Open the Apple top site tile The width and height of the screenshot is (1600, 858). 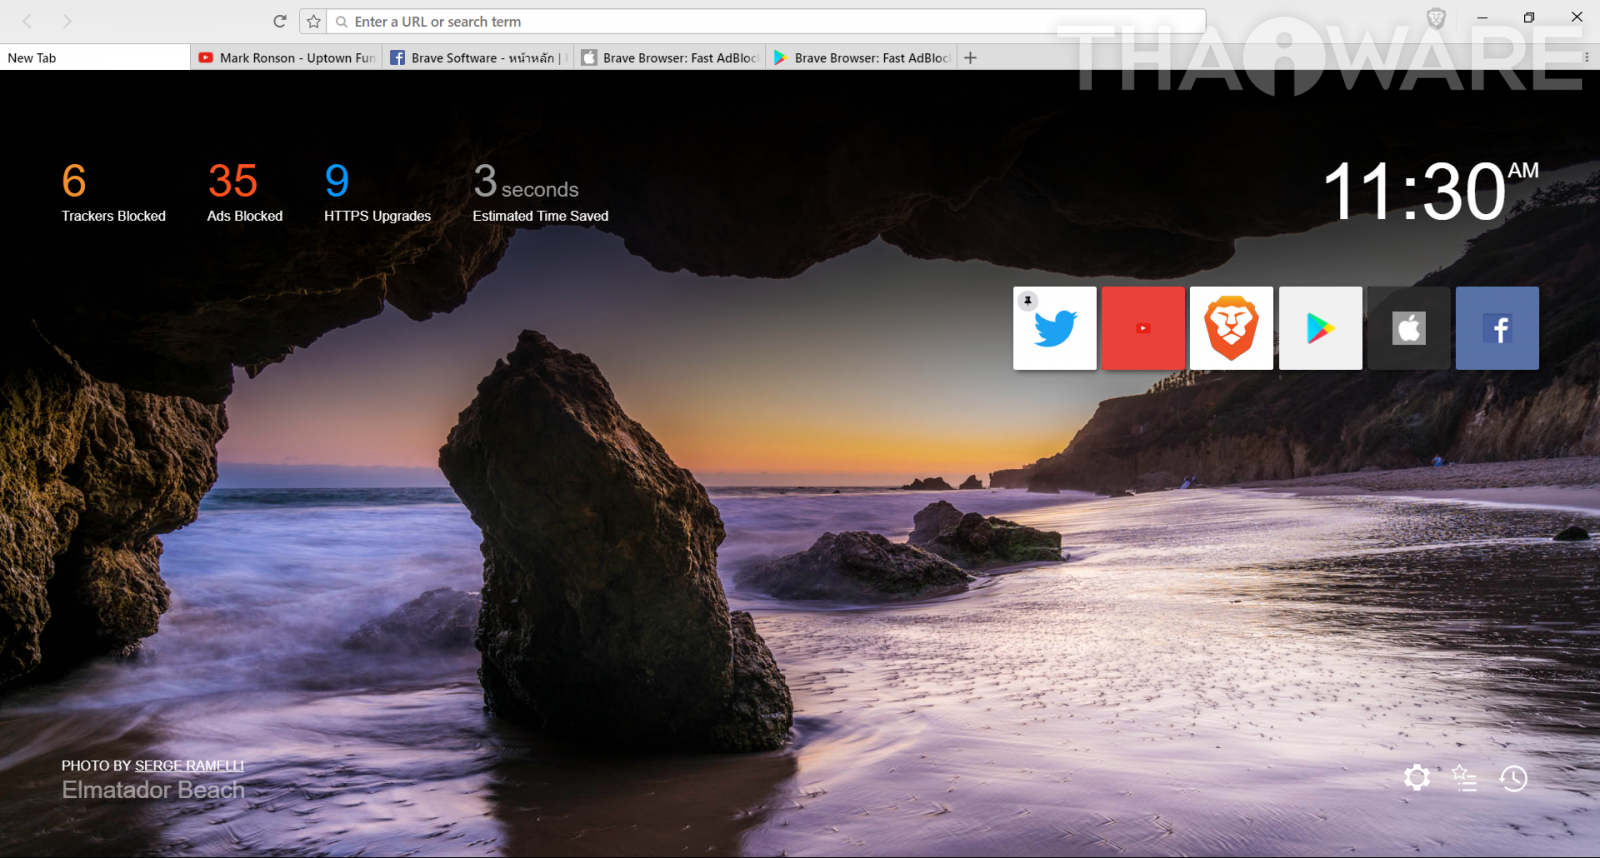coord(1409,328)
